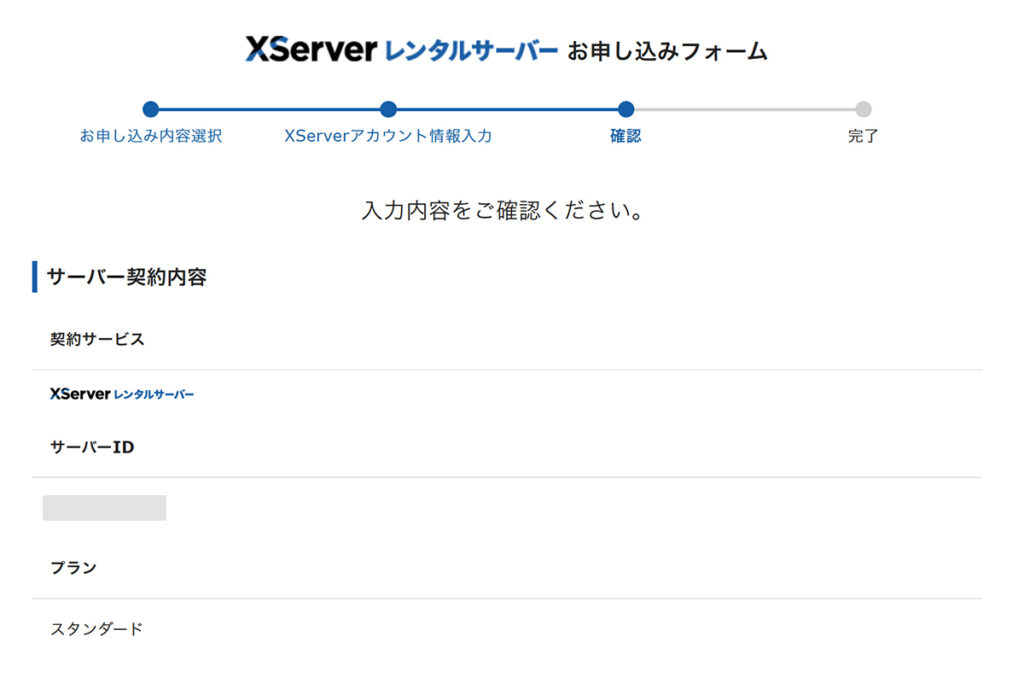The image size is (1024, 683).
Task: Click the gray 完了 step circle
Action: coord(863,110)
